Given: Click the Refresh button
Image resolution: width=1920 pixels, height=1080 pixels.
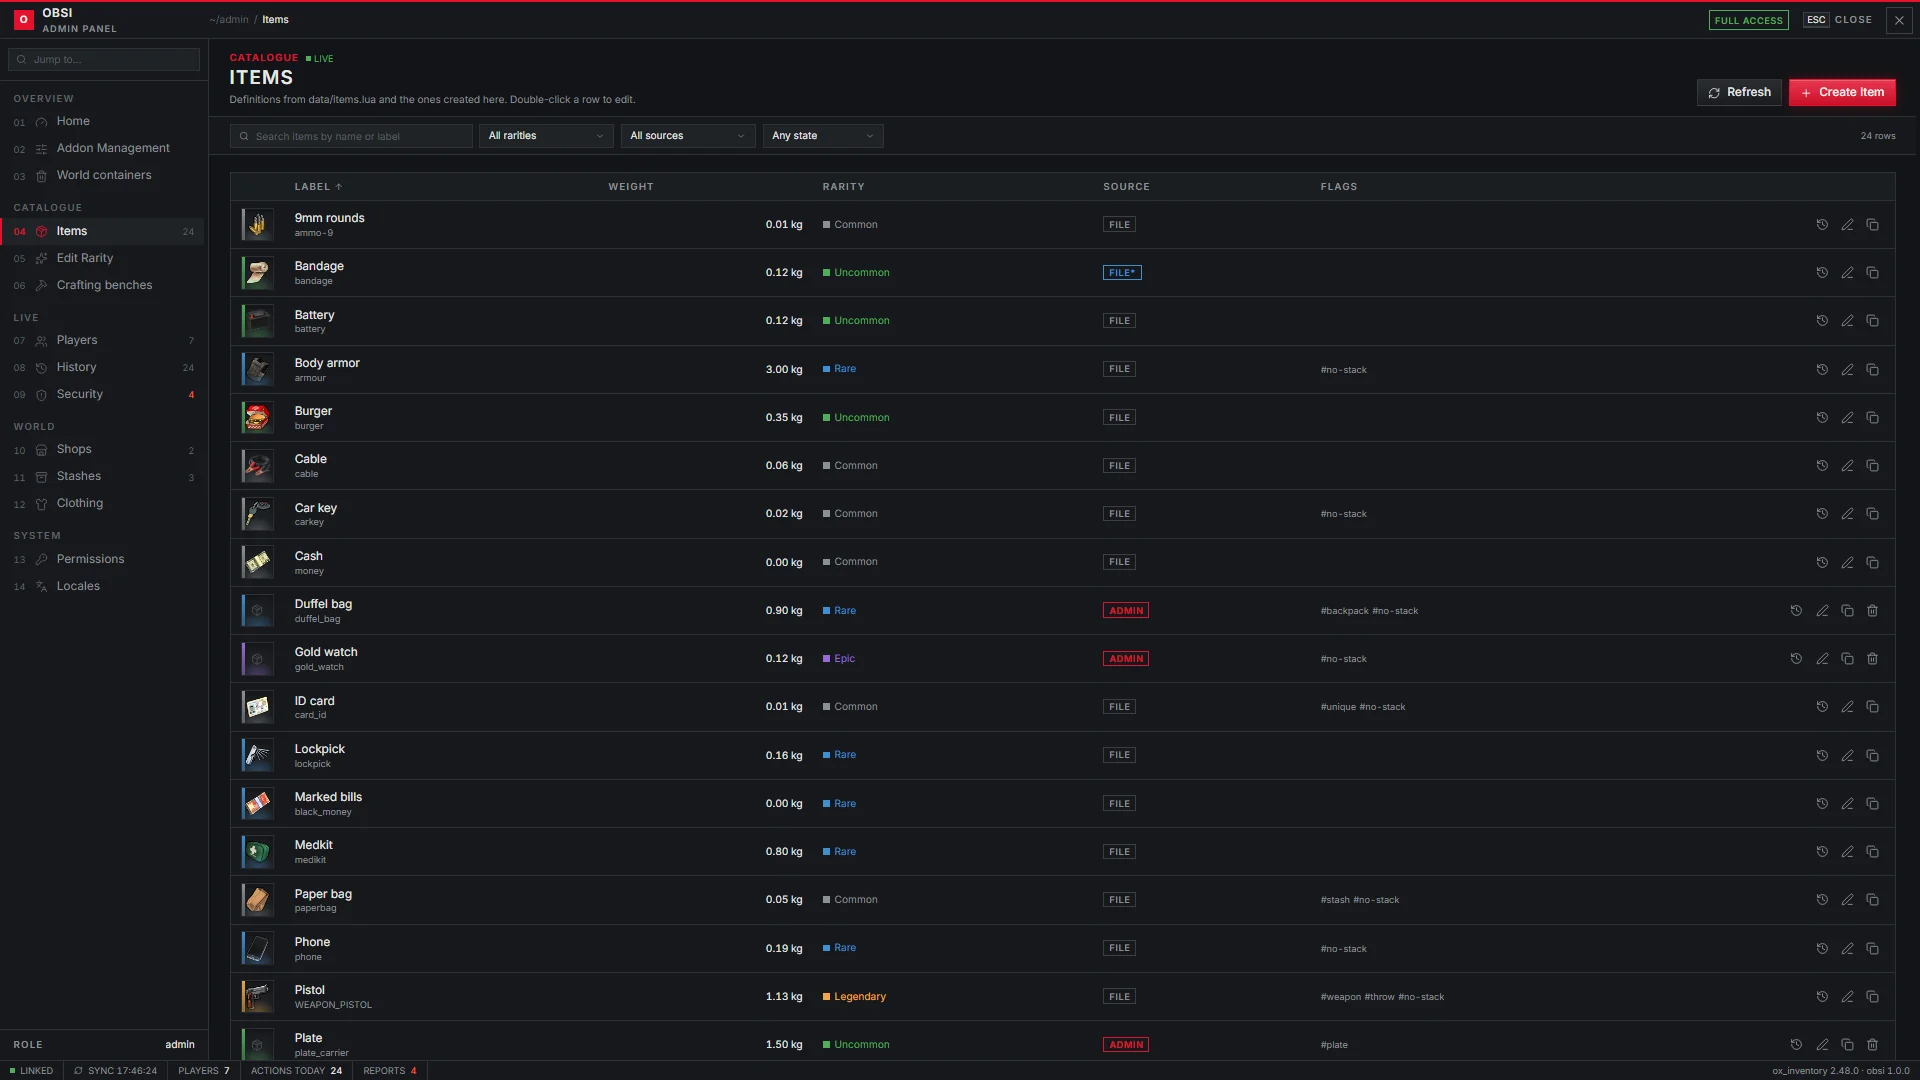Looking at the screenshot, I should click(x=1739, y=92).
